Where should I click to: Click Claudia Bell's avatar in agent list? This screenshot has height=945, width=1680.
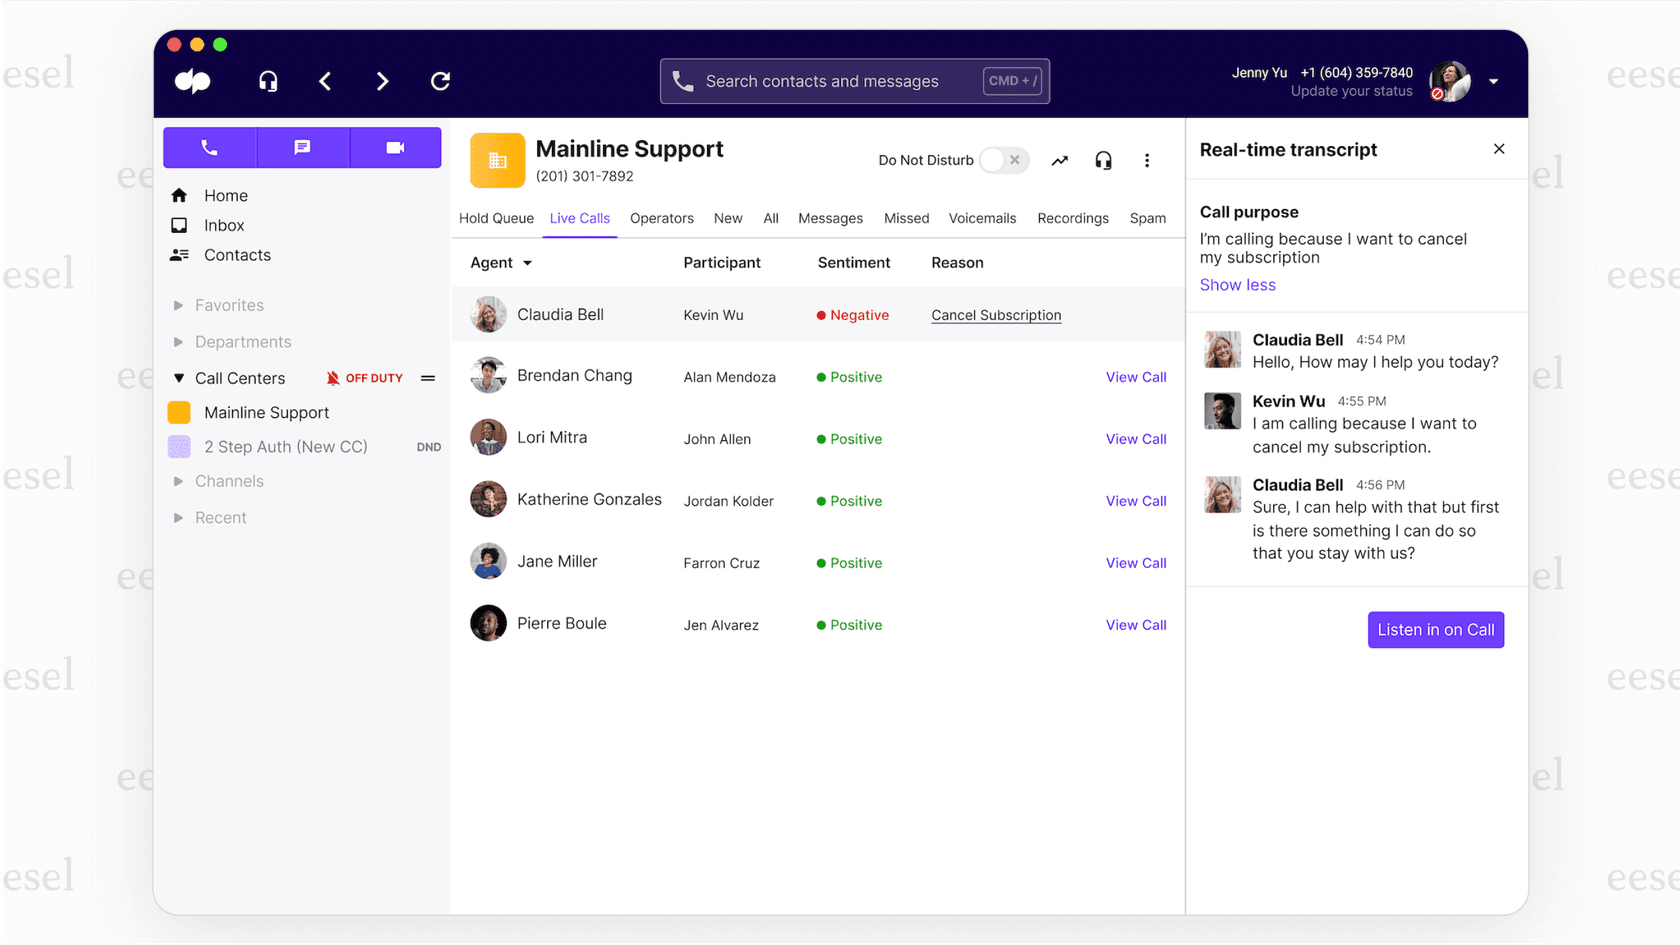[488, 314]
